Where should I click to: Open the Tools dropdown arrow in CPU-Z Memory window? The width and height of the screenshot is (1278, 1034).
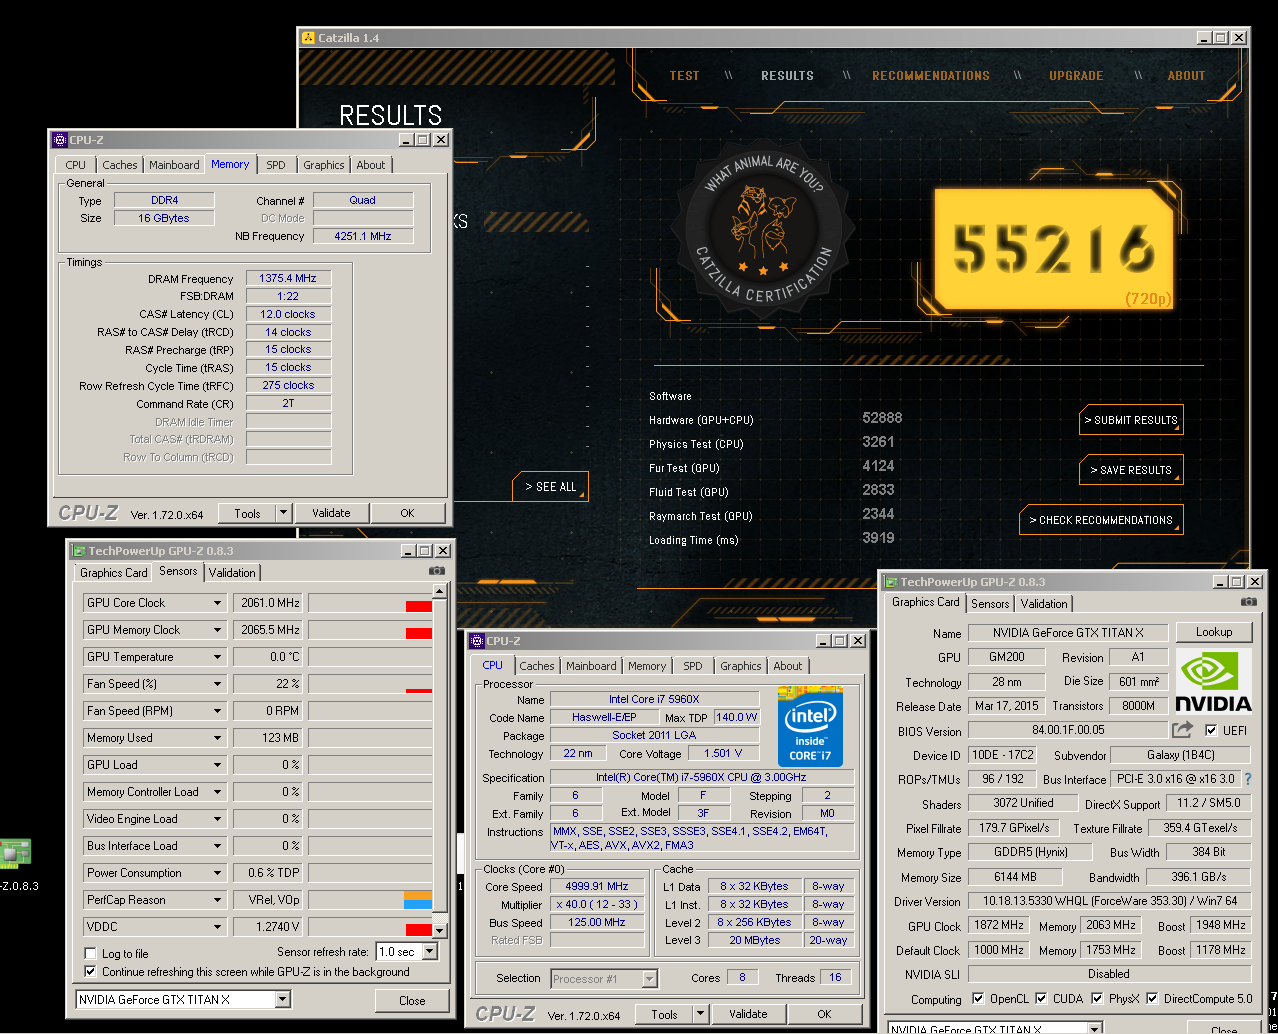284,513
